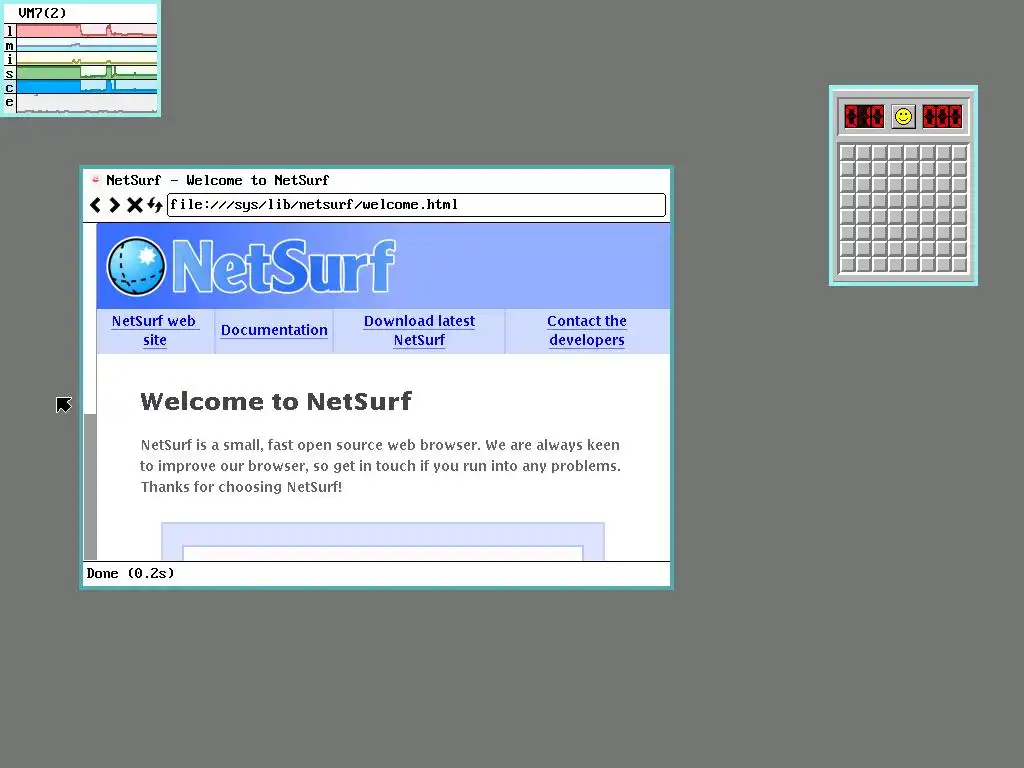Click the NetSurf globe logo
1024x768 pixels.
click(136, 266)
